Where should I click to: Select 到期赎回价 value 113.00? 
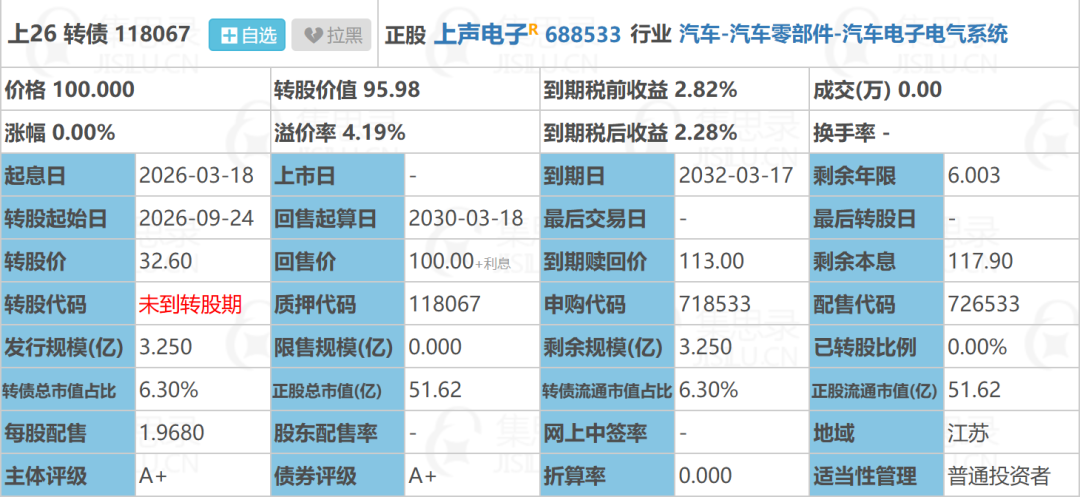coord(712,261)
